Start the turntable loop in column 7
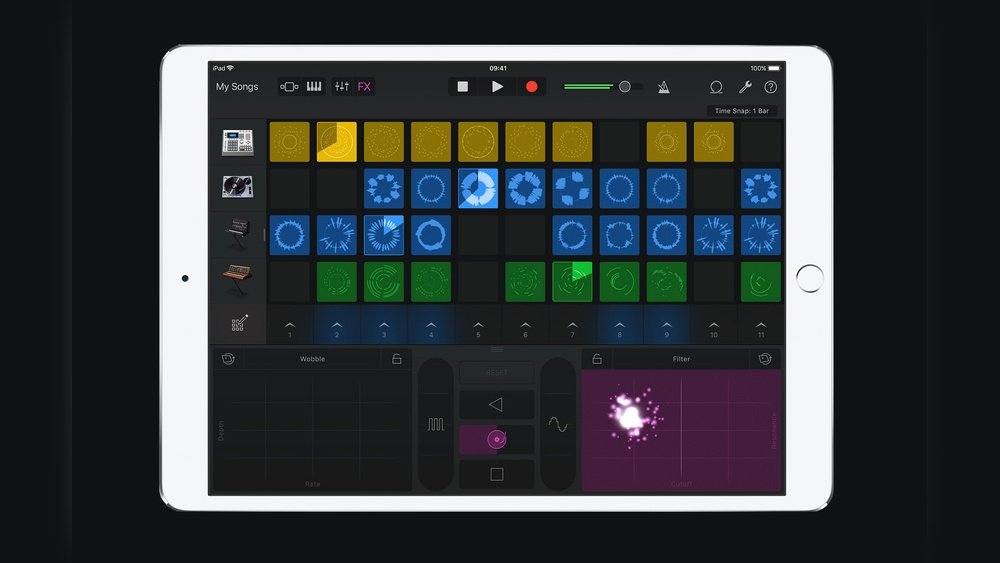1000x563 pixels. pos(572,188)
